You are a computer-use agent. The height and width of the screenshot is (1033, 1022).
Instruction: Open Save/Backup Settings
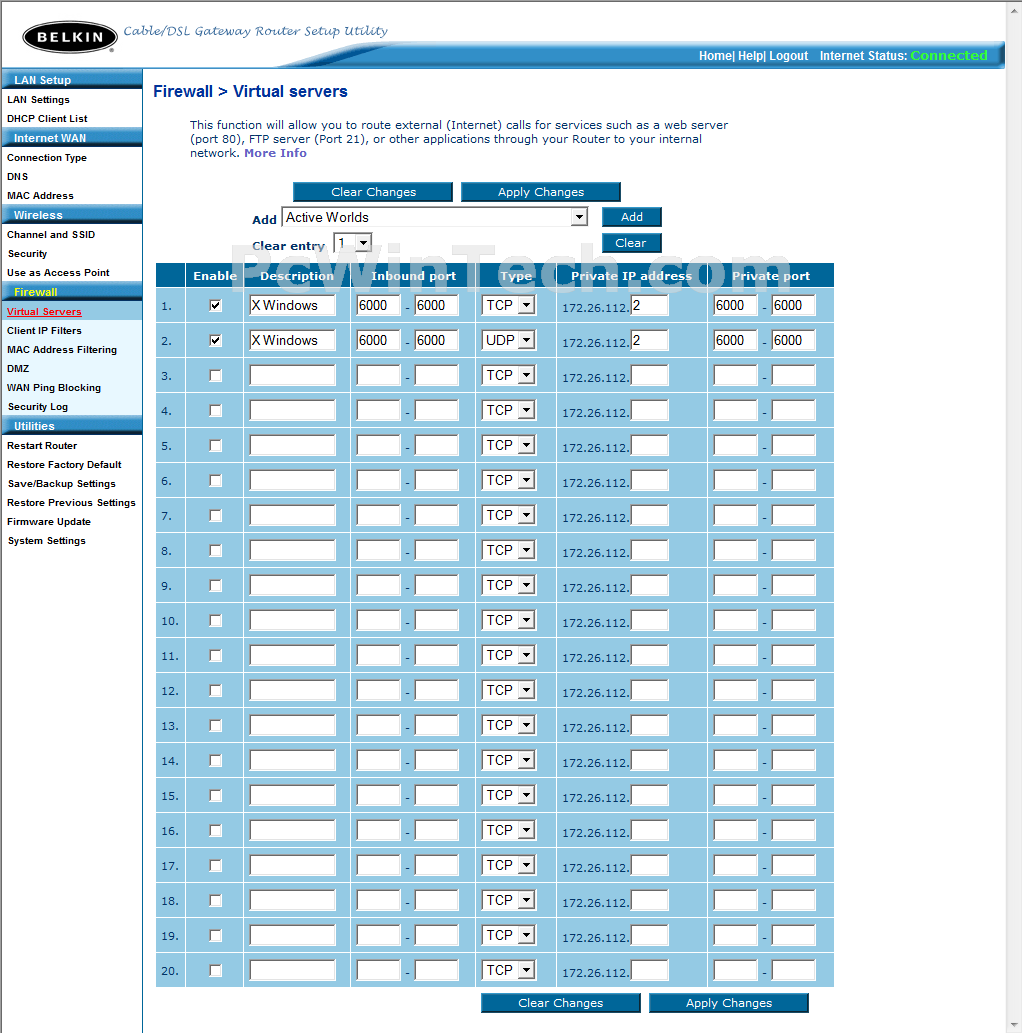61,484
